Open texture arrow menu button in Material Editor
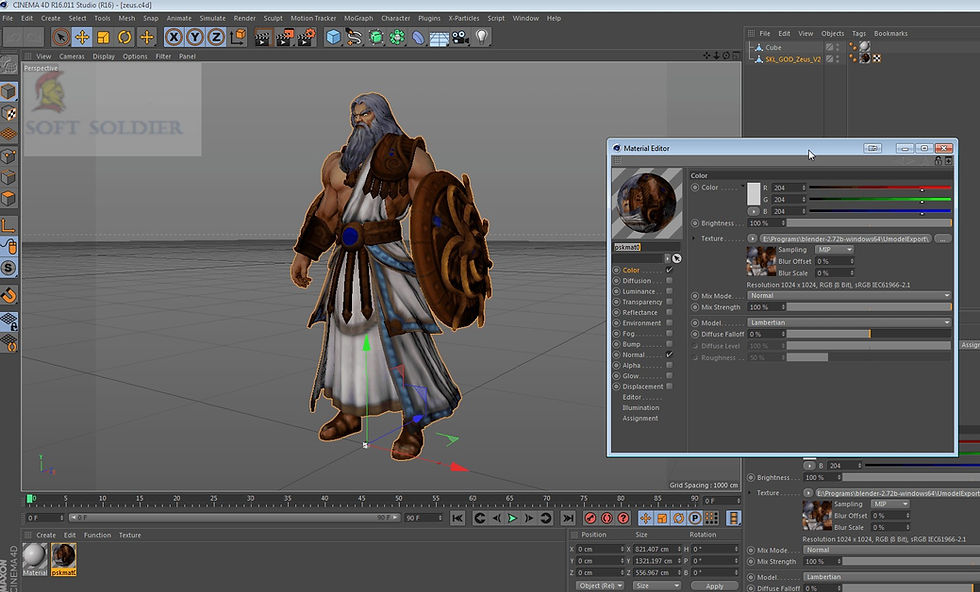 752,238
